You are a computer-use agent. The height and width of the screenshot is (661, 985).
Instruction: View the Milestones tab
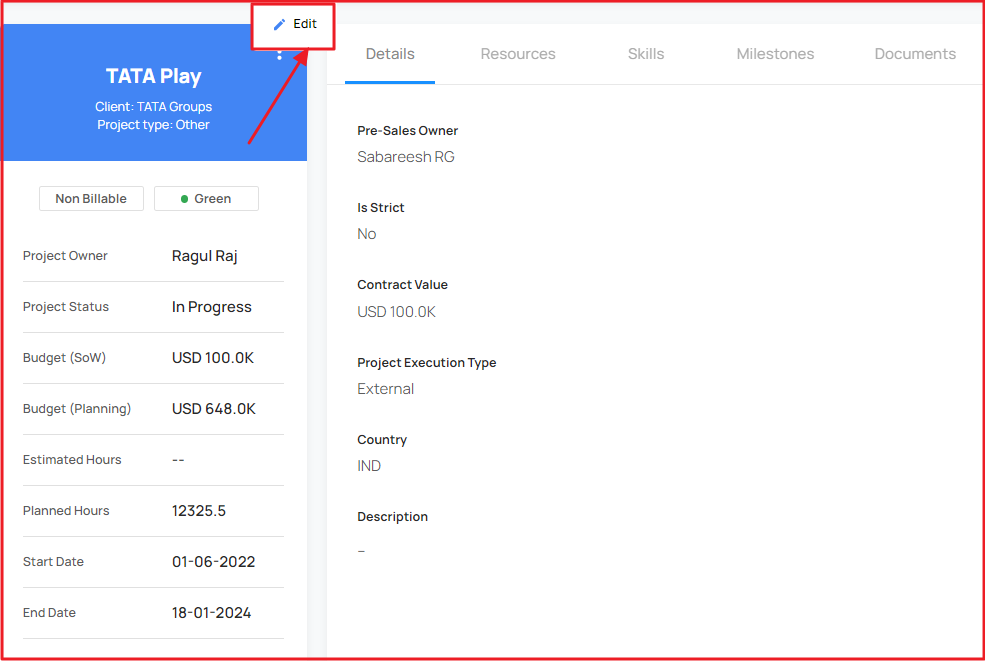[x=775, y=54]
